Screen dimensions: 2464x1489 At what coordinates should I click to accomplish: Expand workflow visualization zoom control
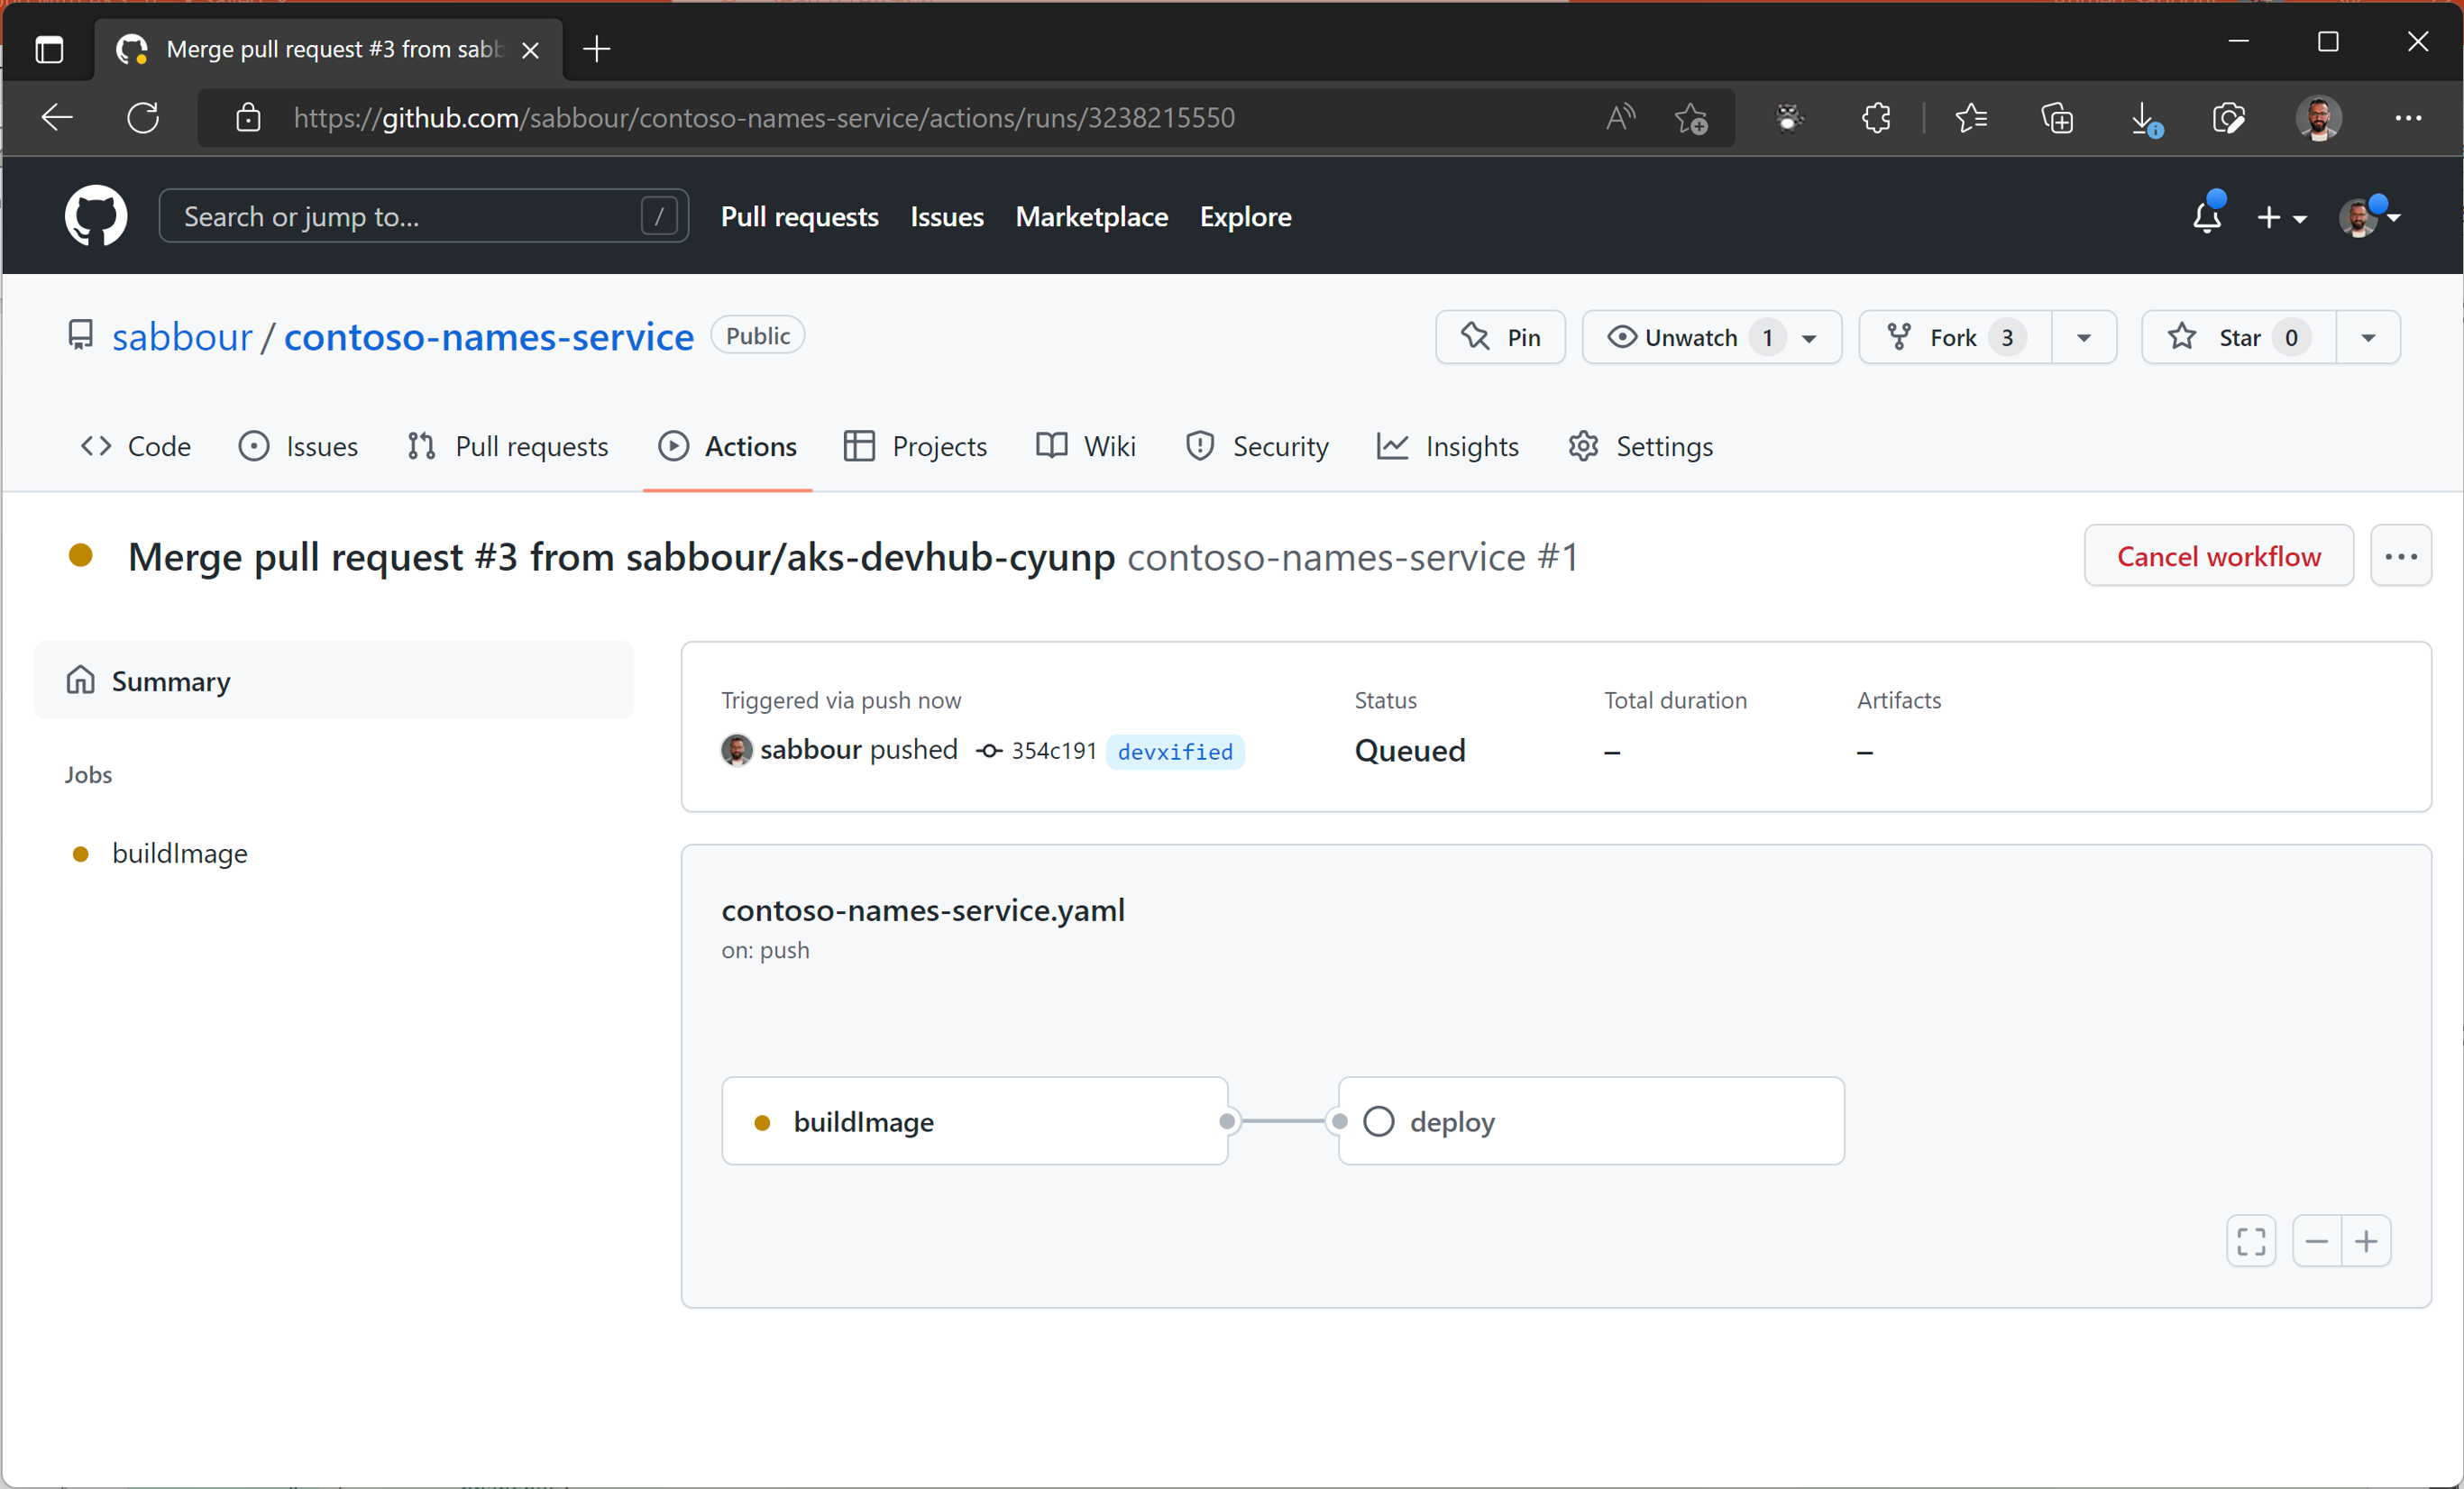(x=2253, y=1239)
